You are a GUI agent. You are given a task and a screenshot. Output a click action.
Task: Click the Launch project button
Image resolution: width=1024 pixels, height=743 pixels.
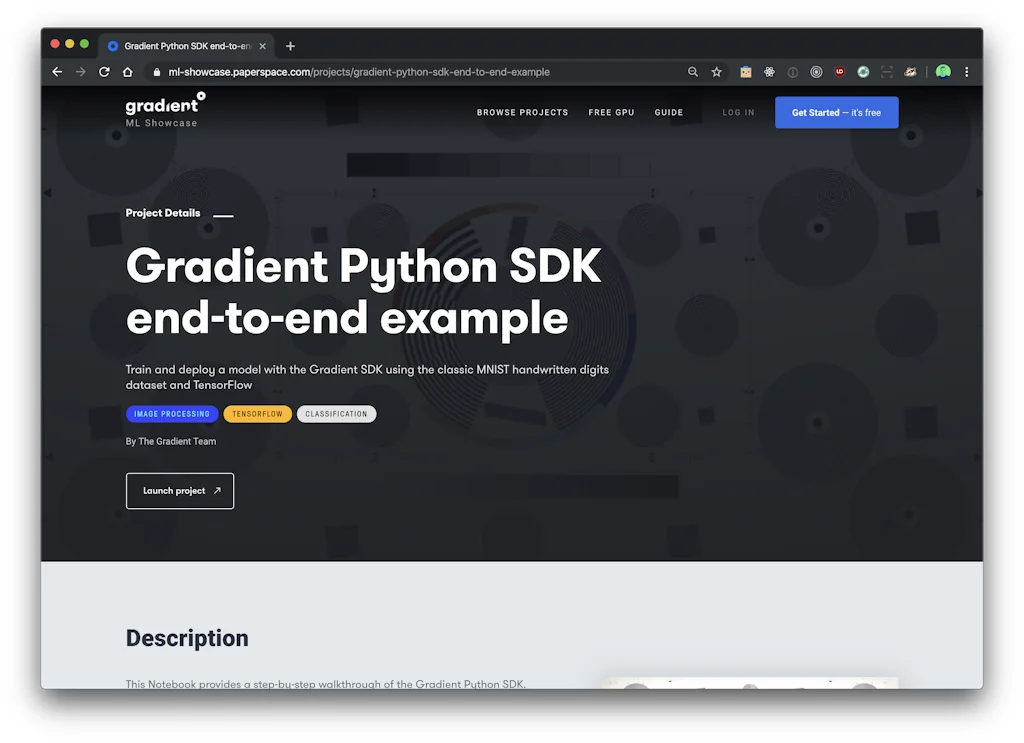click(180, 491)
